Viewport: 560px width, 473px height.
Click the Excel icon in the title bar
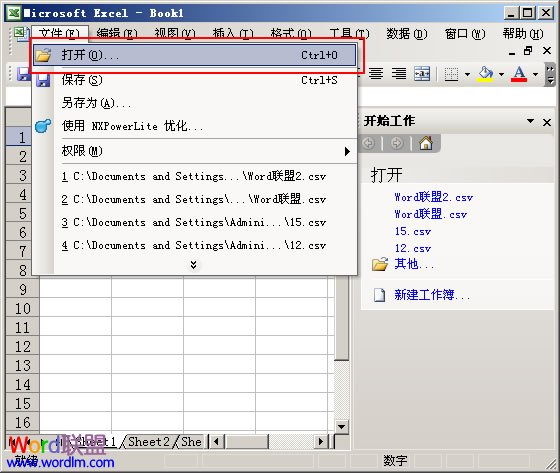coord(14,13)
